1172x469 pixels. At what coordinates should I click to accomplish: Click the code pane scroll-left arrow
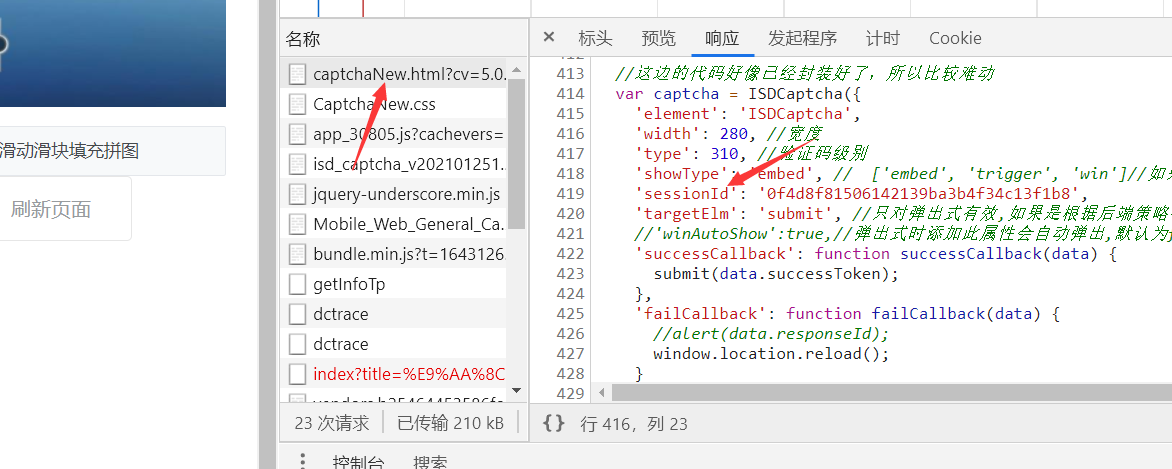coord(602,392)
